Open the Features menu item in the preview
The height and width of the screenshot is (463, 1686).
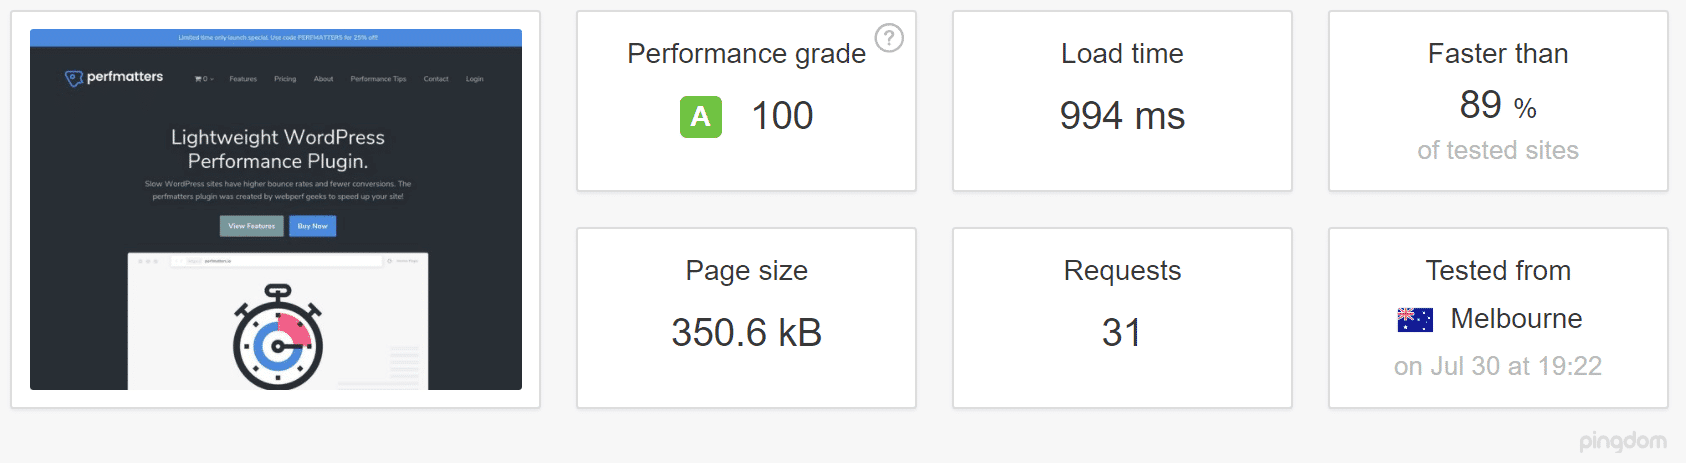point(243,79)
